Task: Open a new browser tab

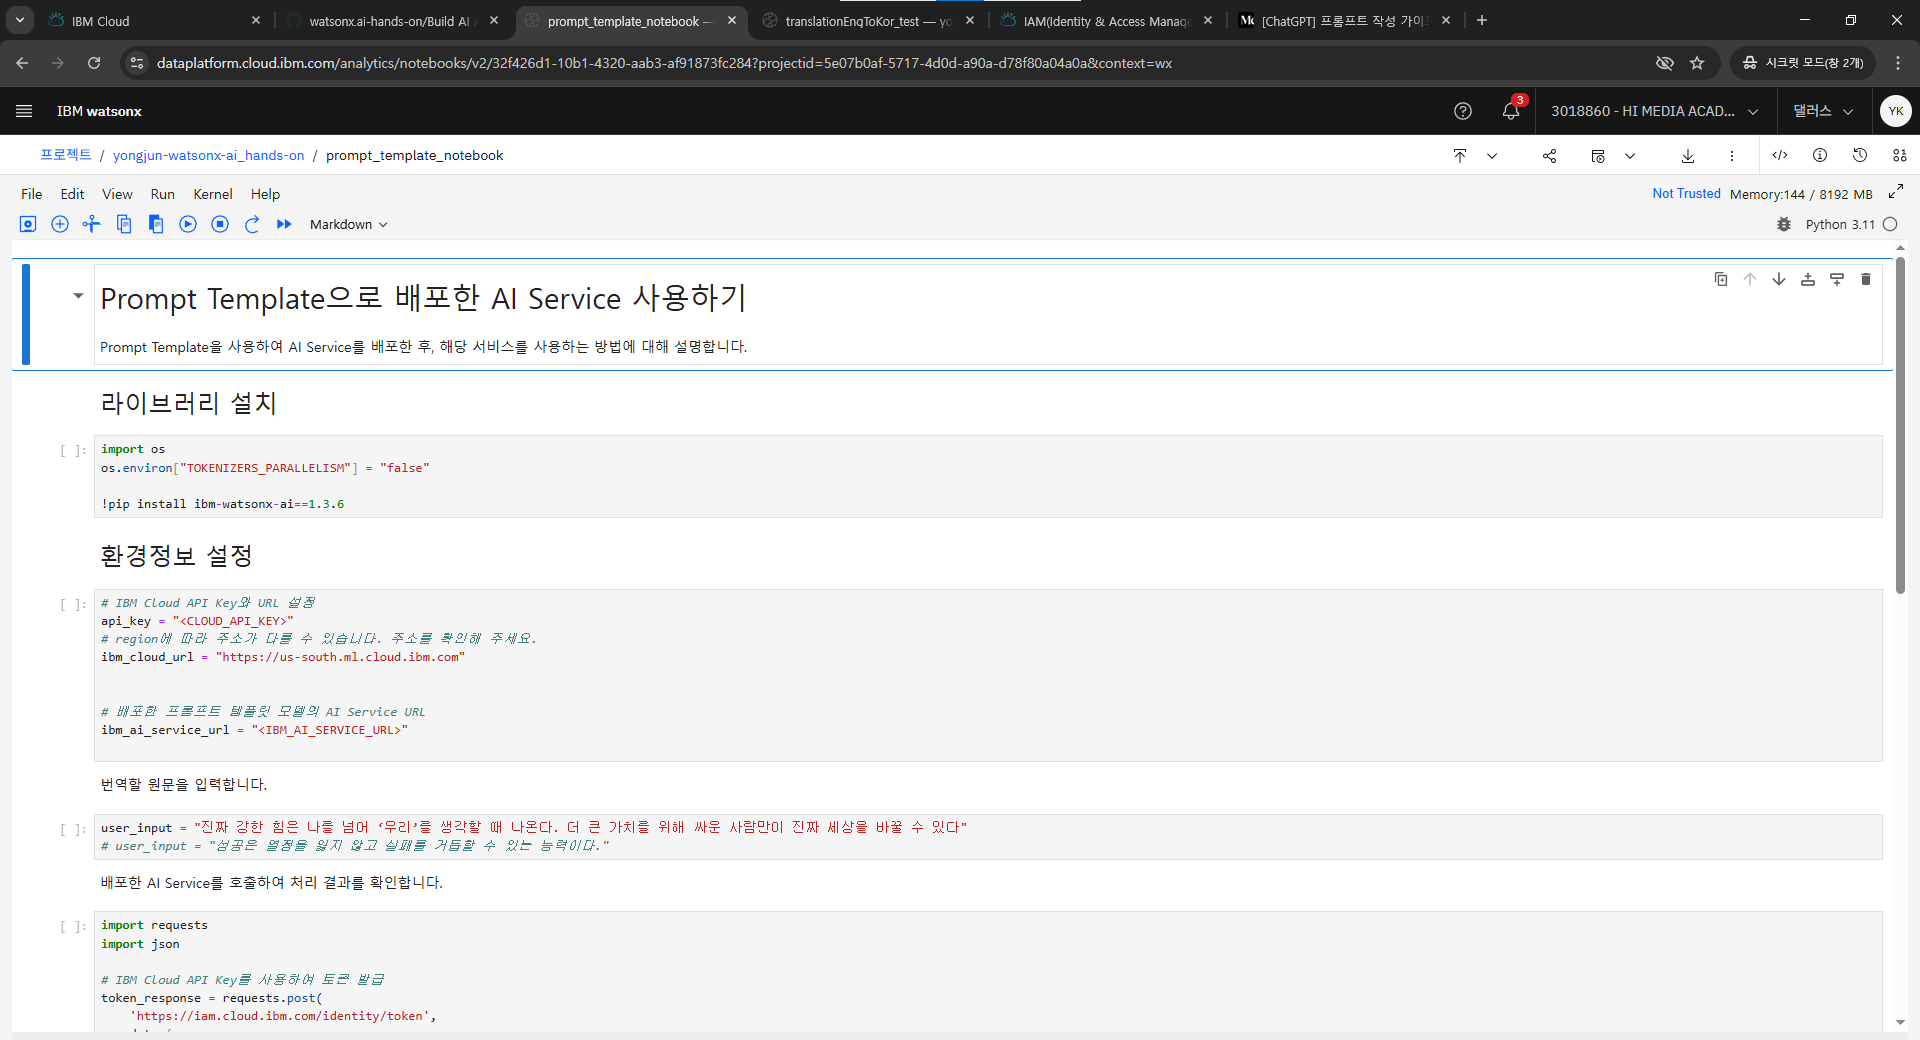Action: (x=1482, y=20)
